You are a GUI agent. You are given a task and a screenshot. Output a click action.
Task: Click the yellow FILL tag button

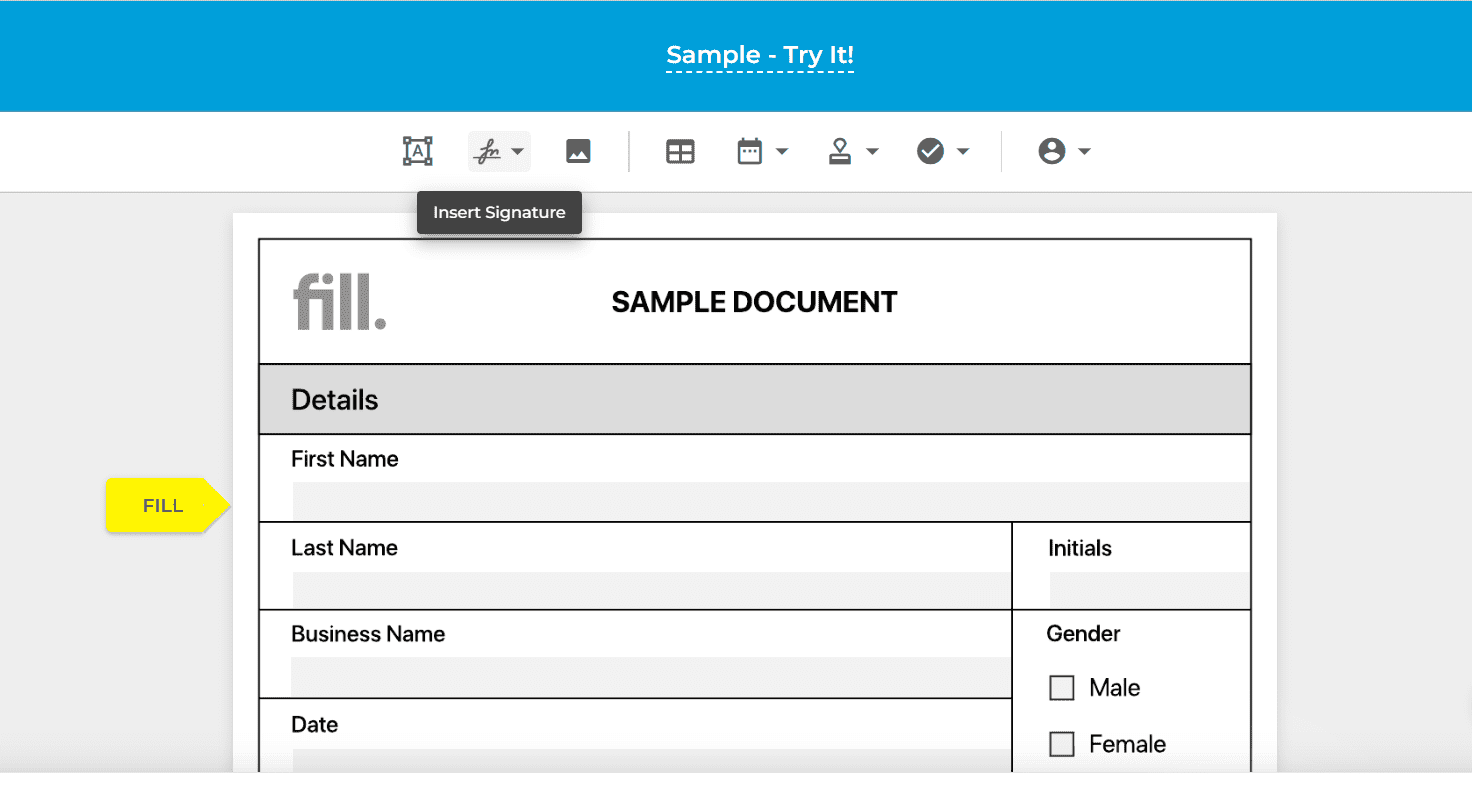tap(168, 505)
